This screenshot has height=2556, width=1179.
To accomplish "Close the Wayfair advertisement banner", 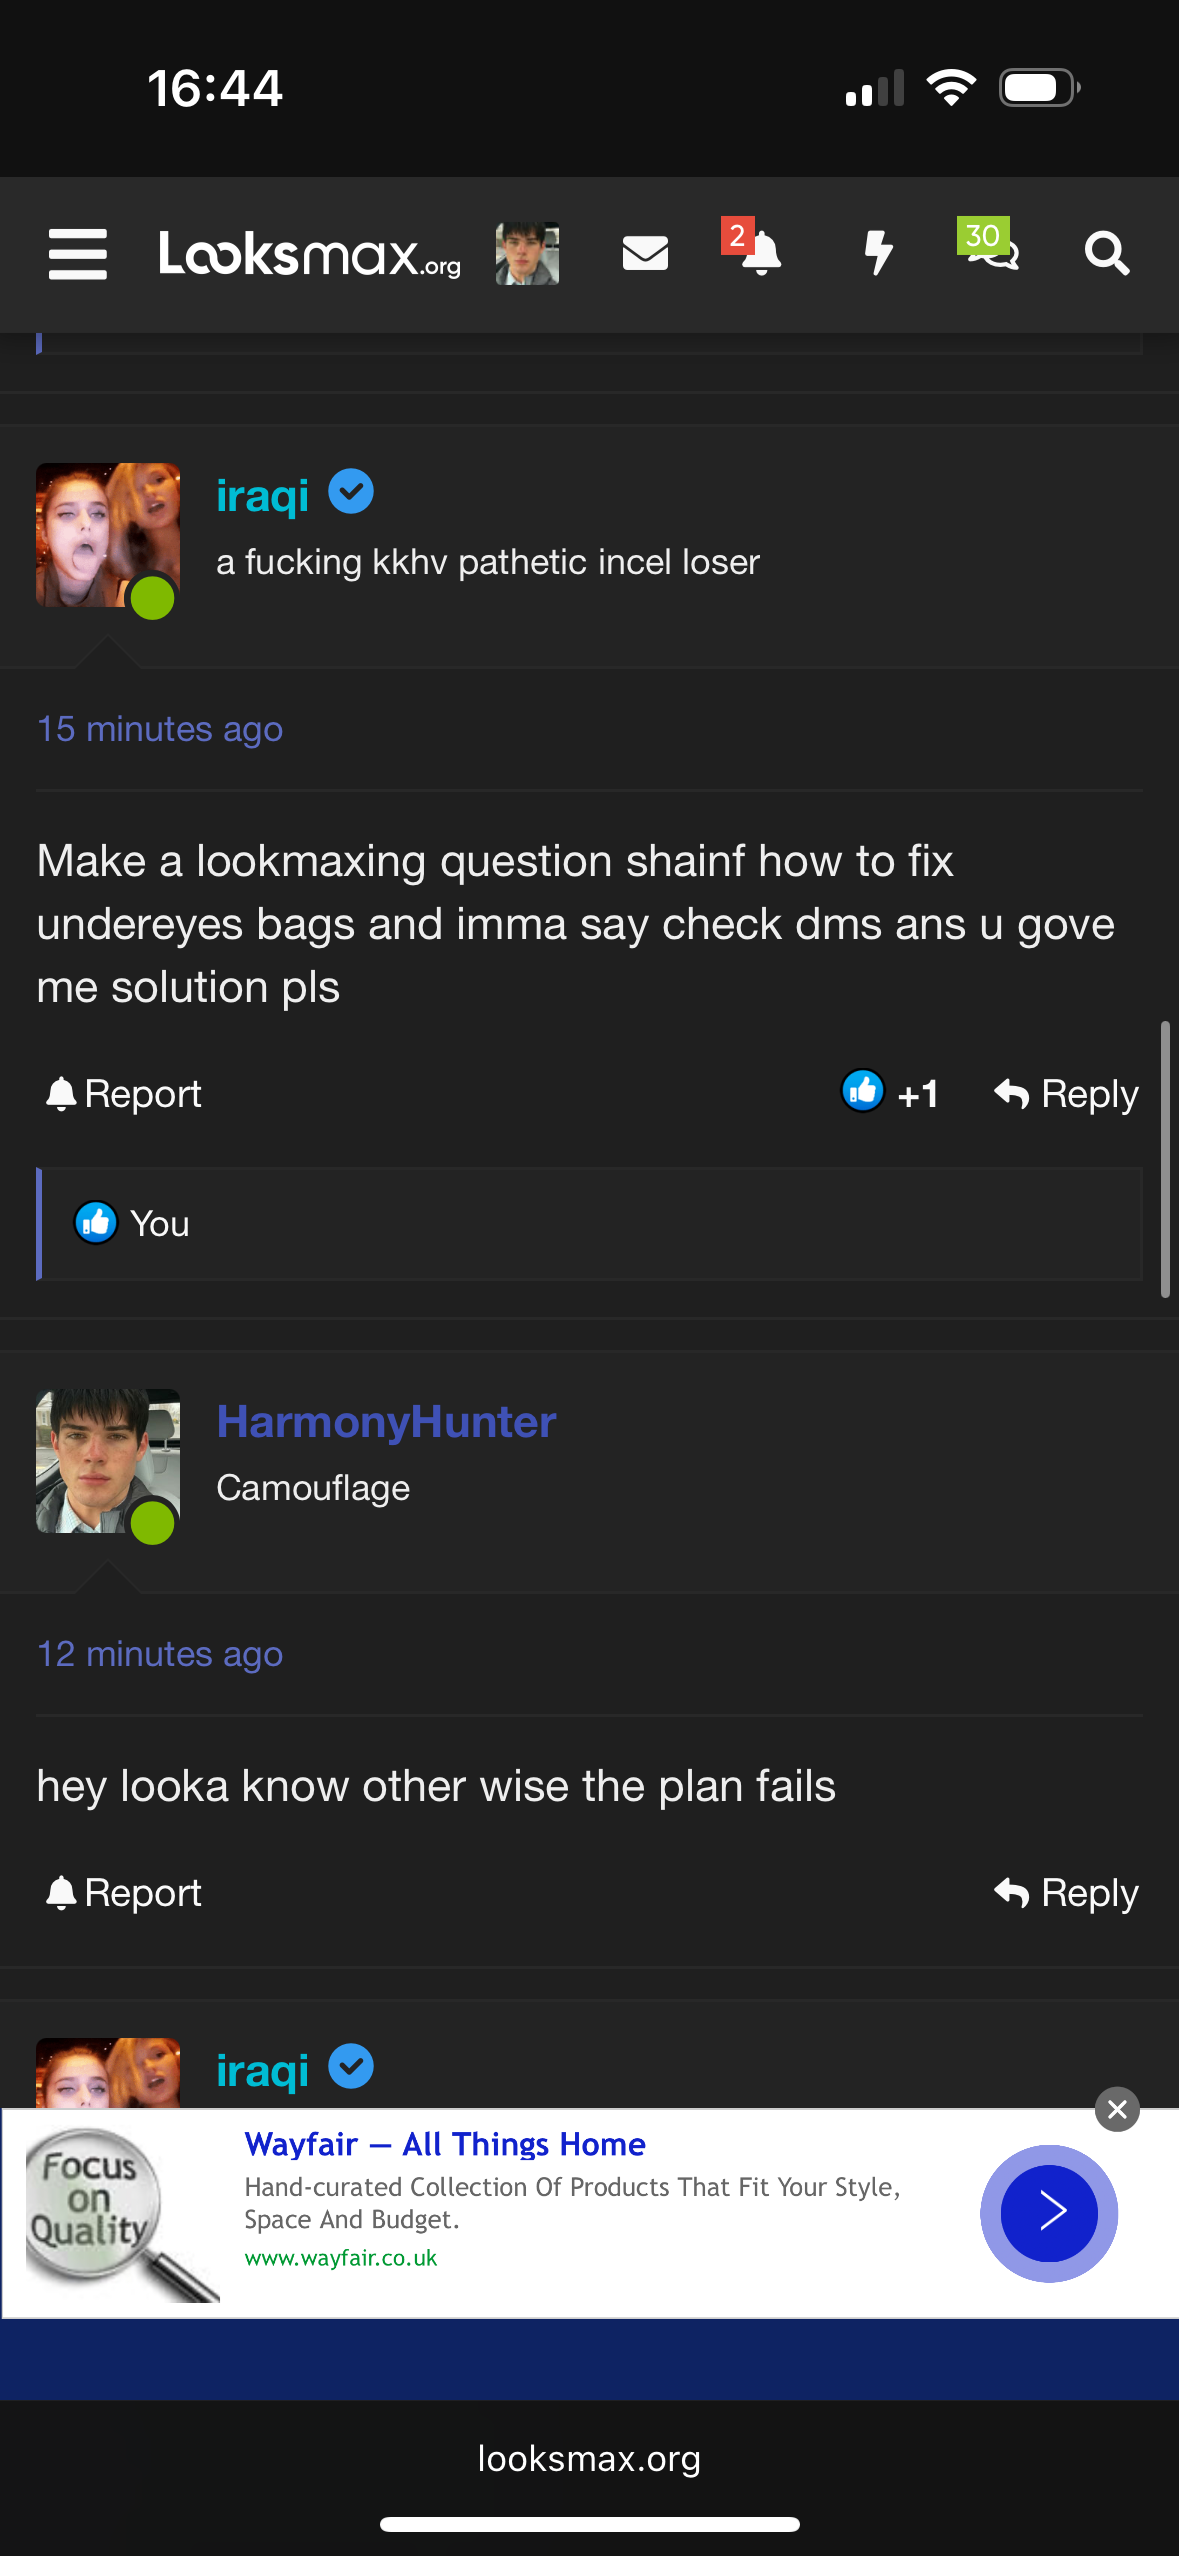I will tap(1117, 2109).
